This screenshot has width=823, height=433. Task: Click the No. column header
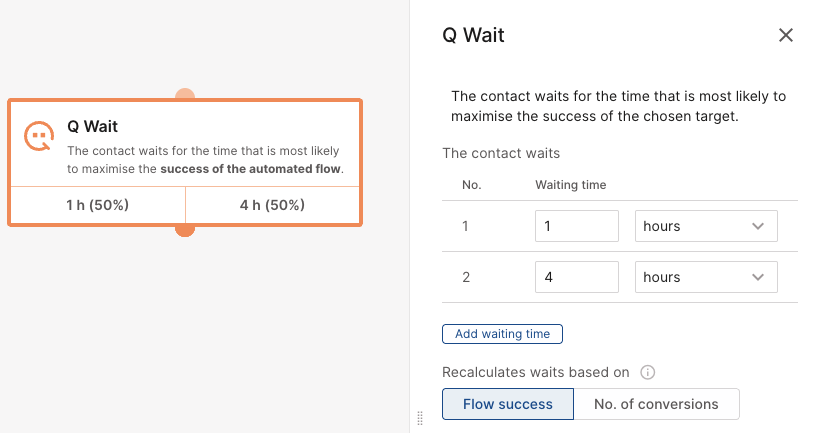(x=471, y=185)
